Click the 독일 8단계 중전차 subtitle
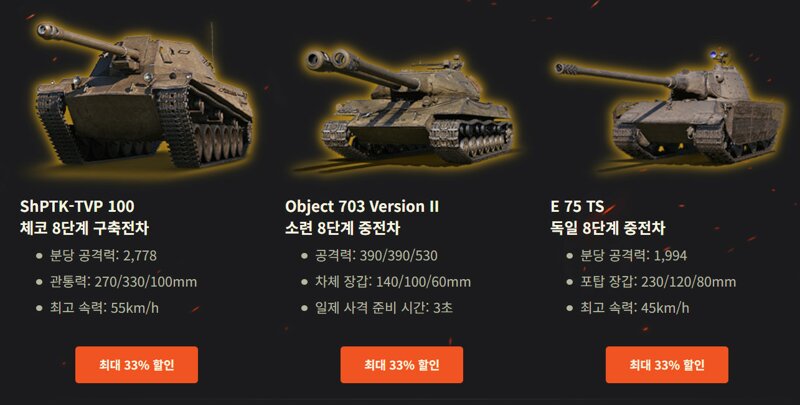The image size is (800, 405). [x=608, y=227]
